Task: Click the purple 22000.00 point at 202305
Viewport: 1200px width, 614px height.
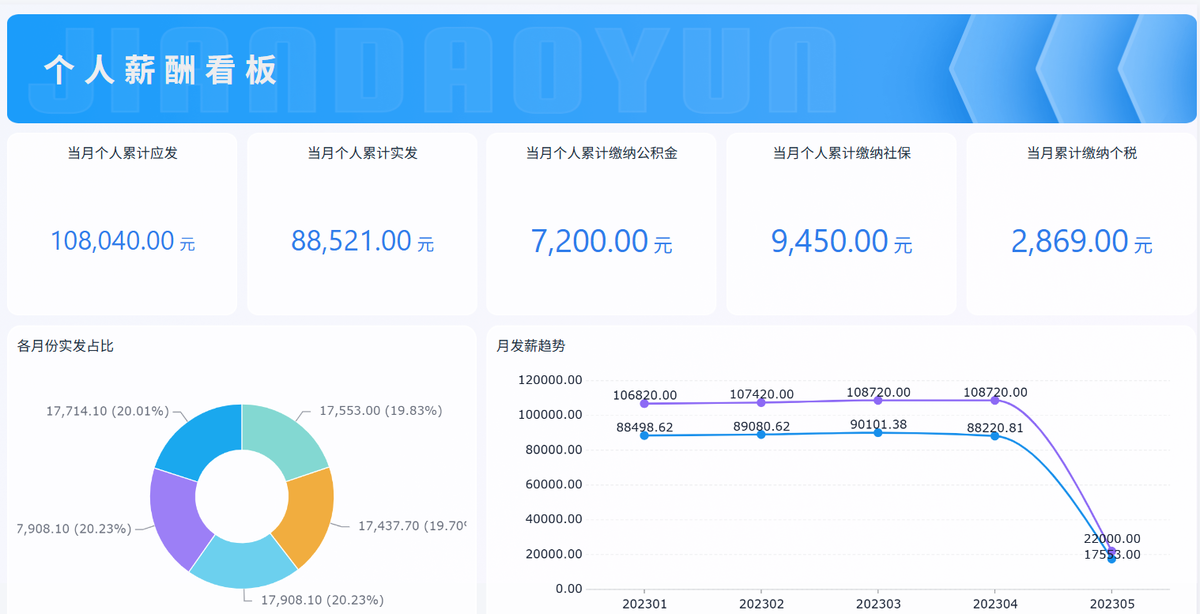Action: tap(1111, 549)
